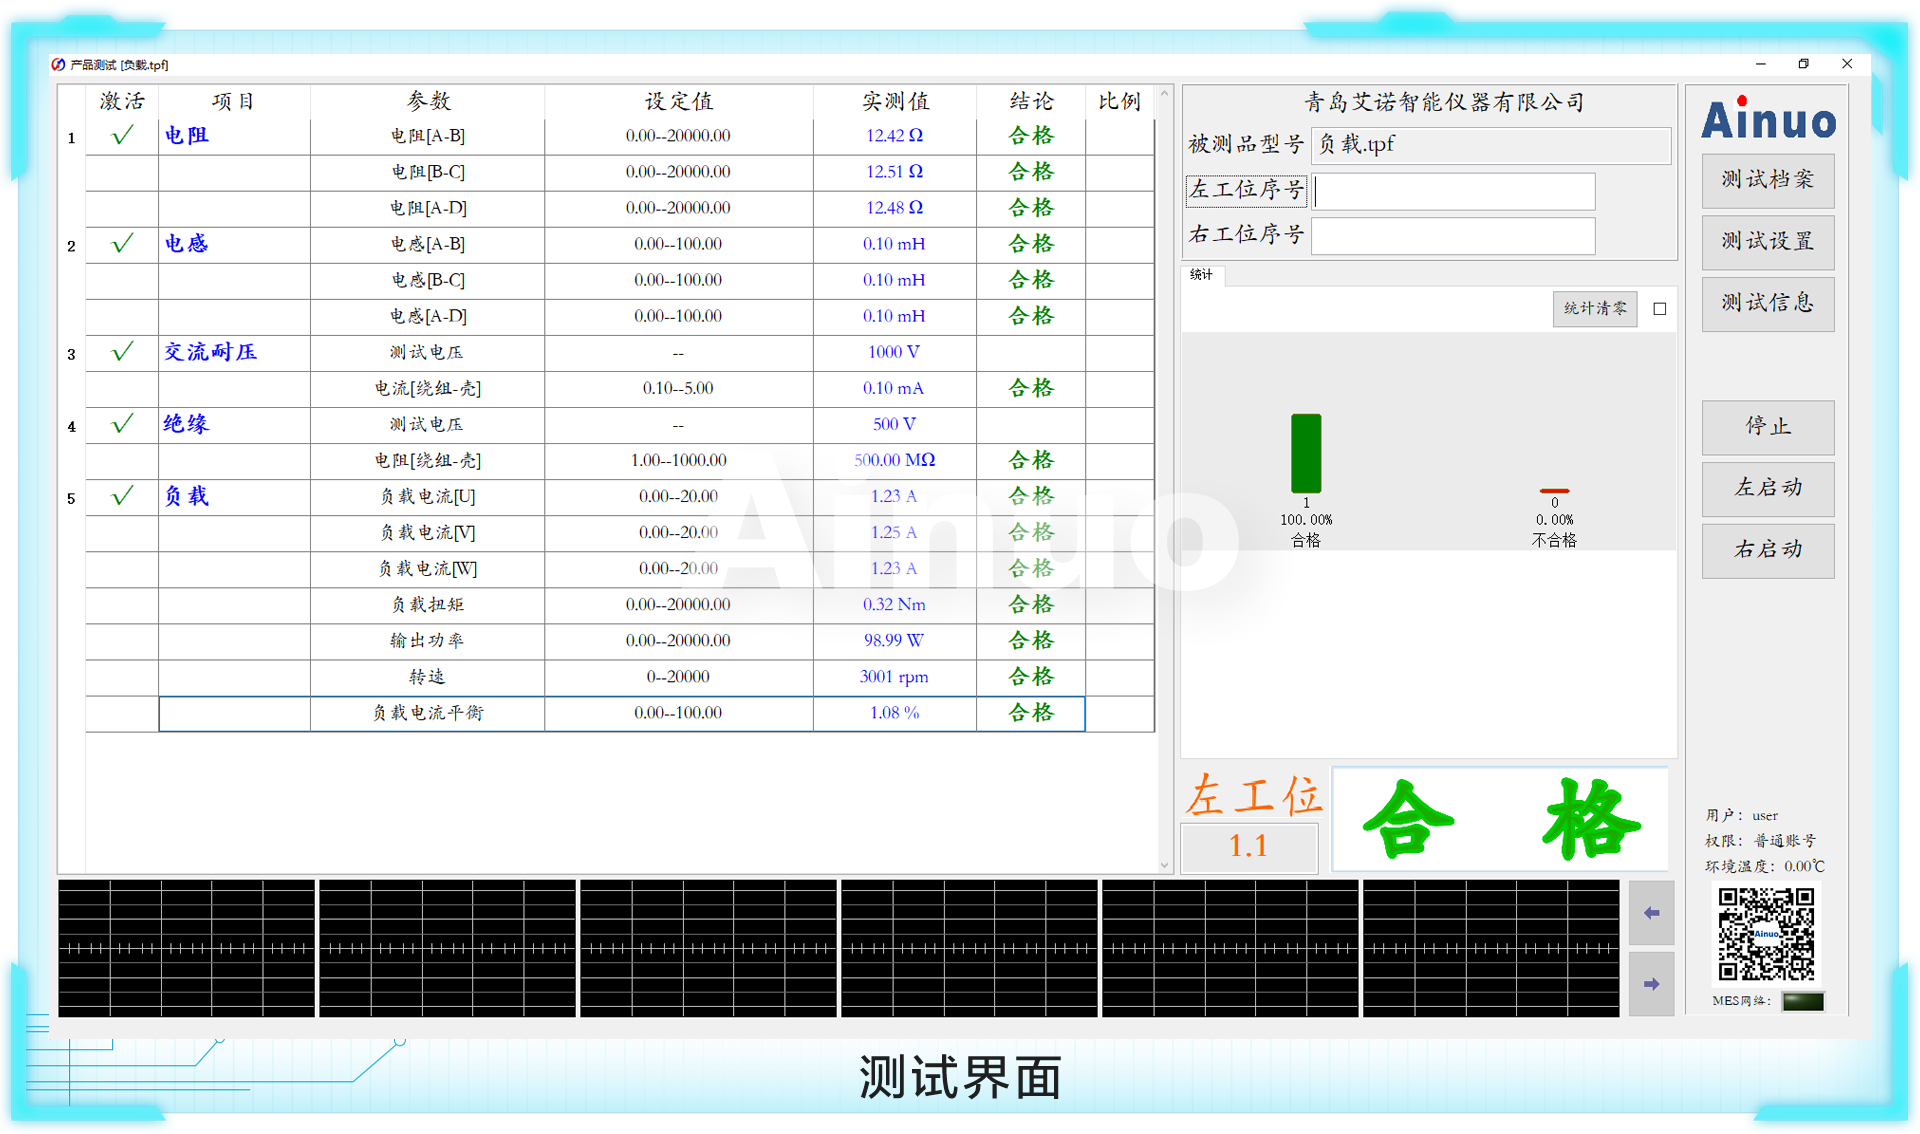Click the left arrow navigation button

(x=1651, y=913)
